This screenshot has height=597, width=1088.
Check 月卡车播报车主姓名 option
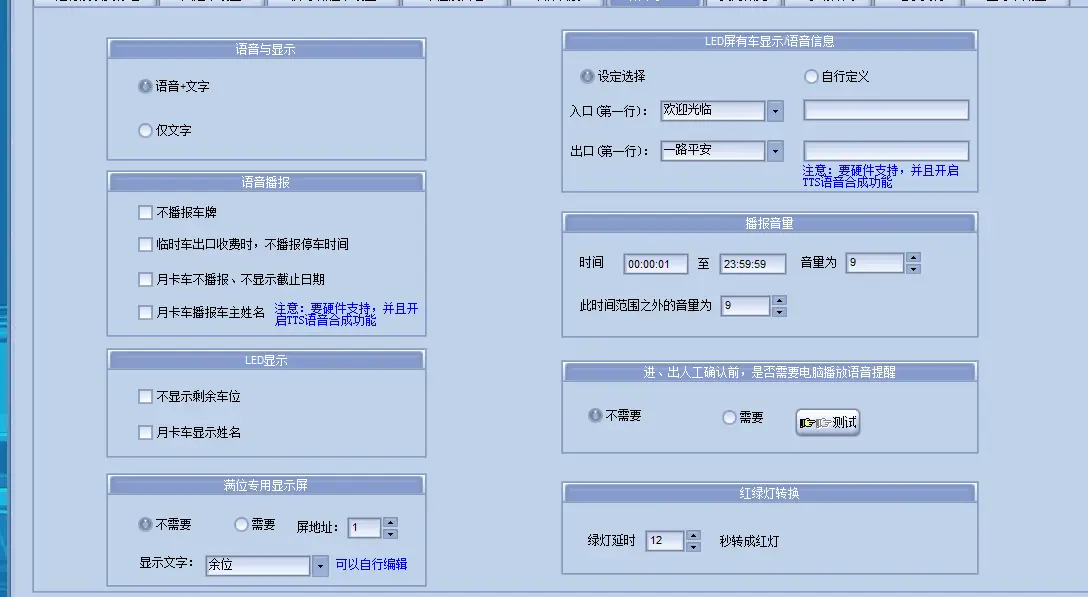[x=145, y=312]
